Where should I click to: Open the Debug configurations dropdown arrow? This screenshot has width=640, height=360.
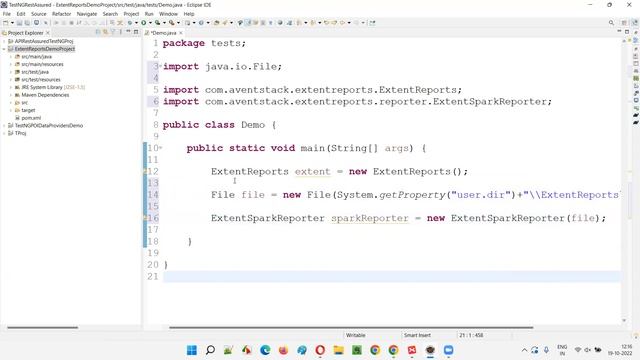click(x=136, y=23)
